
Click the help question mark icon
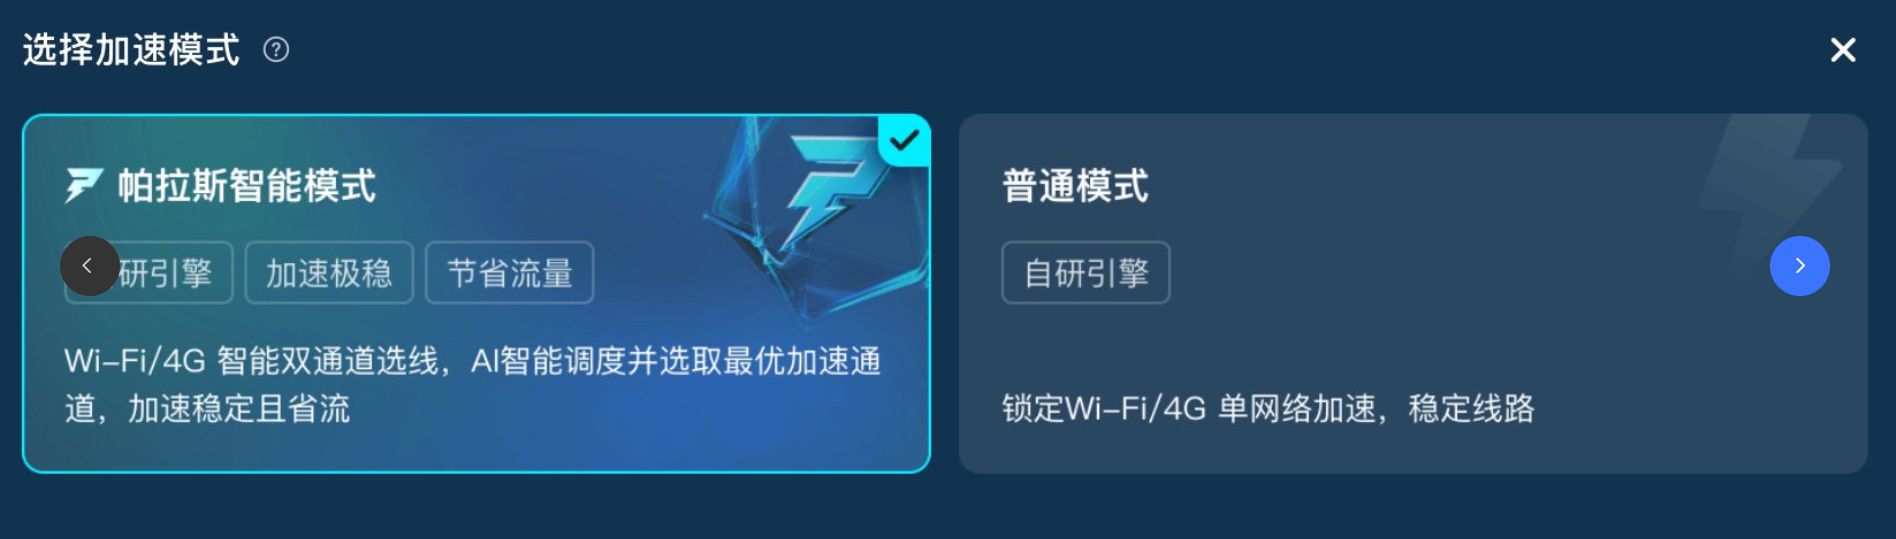276,49
